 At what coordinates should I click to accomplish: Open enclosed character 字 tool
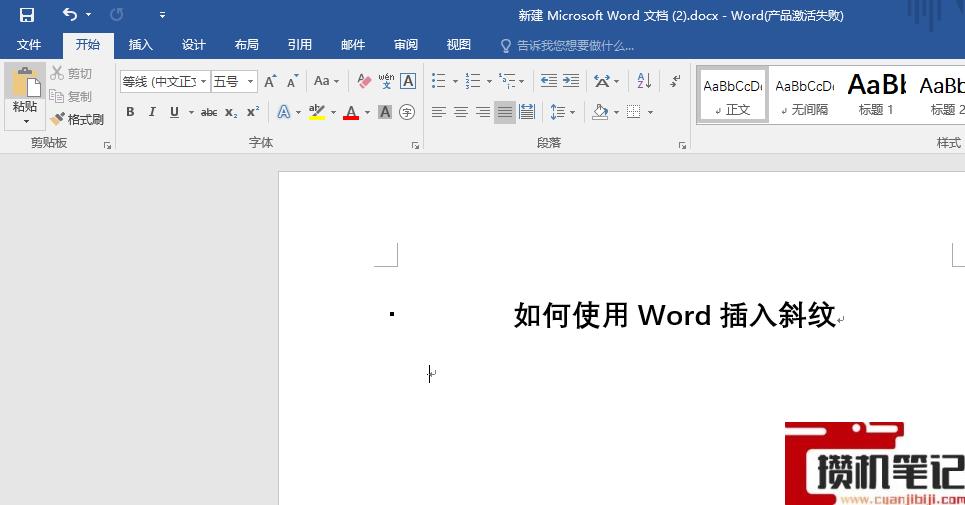click(407, 112)
